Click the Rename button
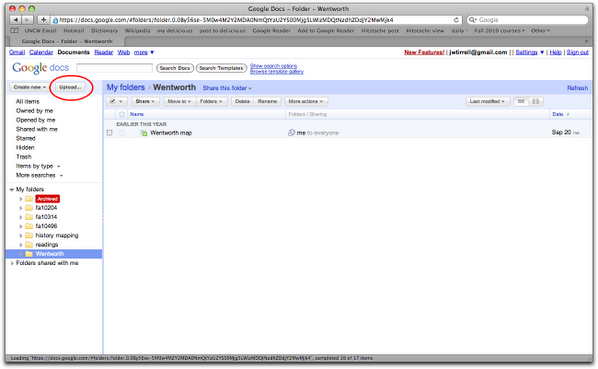The height and width of the screenshot is (369, 598). point(267,101)
